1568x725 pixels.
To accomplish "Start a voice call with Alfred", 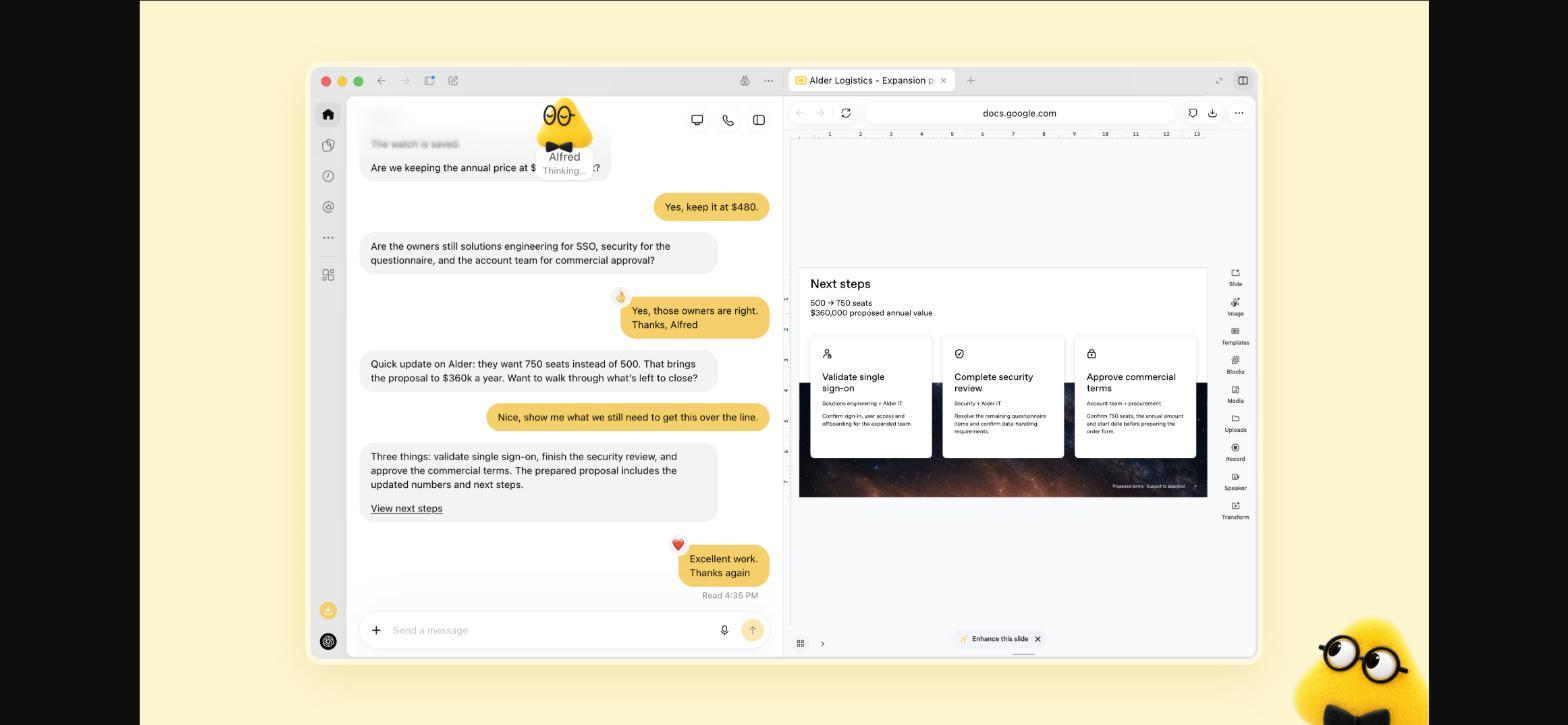I will [728, 120].
